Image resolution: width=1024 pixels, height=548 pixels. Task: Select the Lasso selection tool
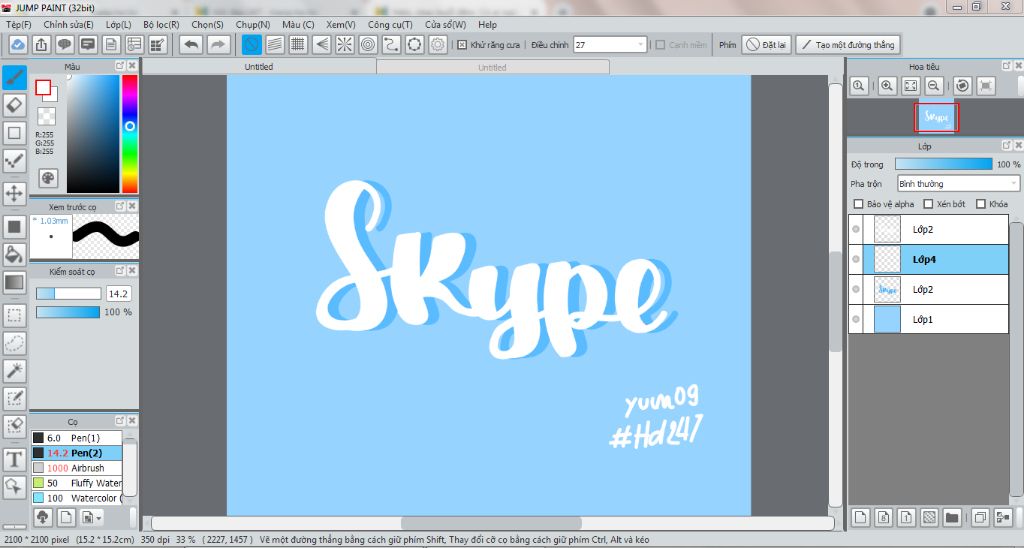click(14, 343)
